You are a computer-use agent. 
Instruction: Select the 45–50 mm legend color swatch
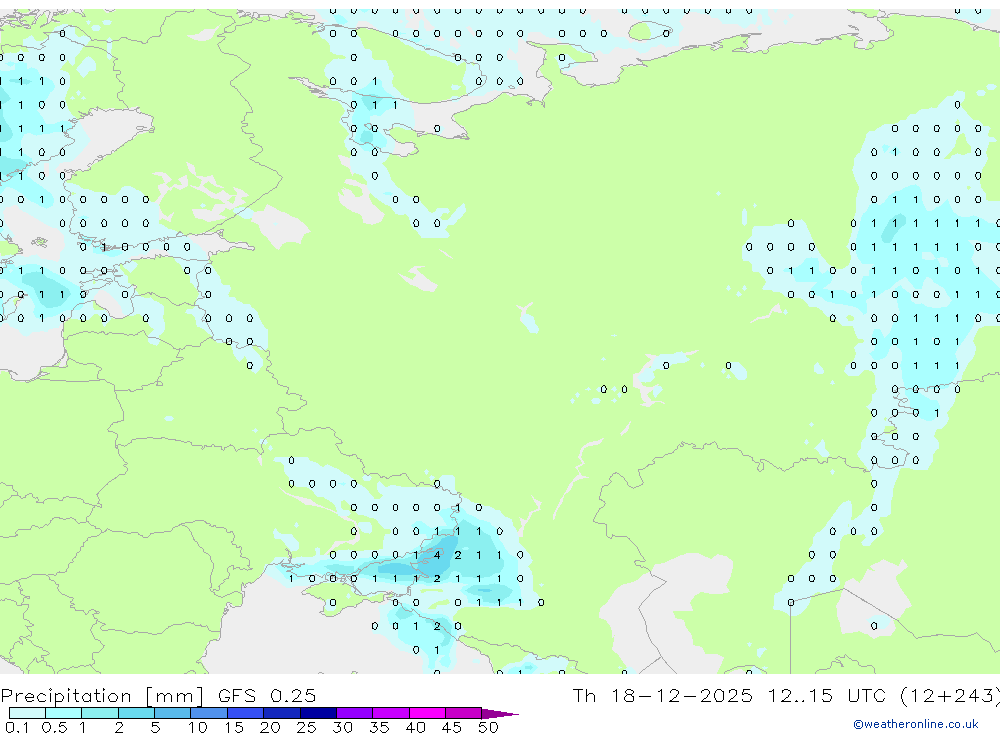coord(464,713)
